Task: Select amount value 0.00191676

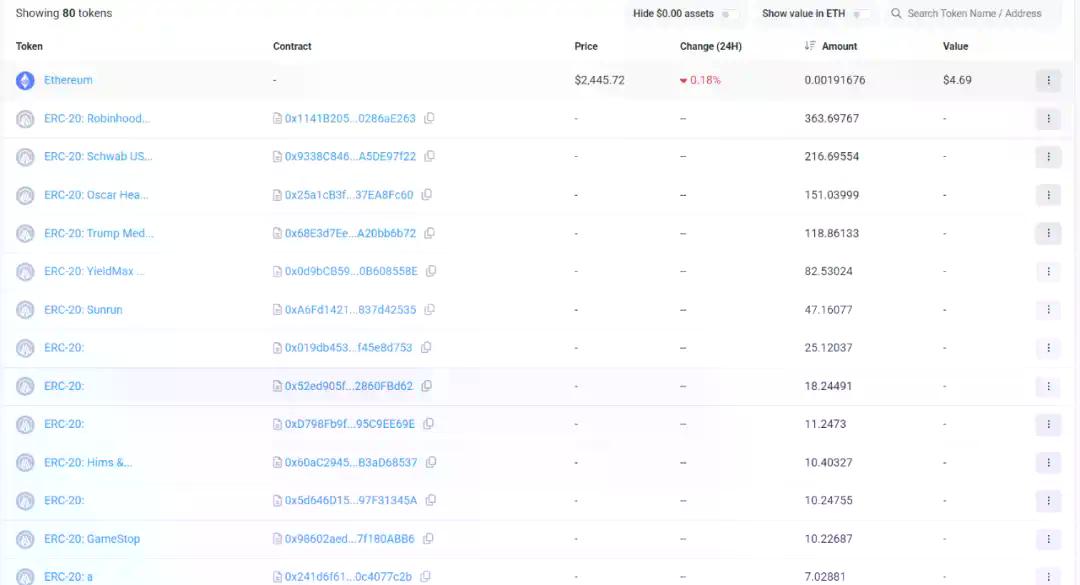Action: [835, 80]
